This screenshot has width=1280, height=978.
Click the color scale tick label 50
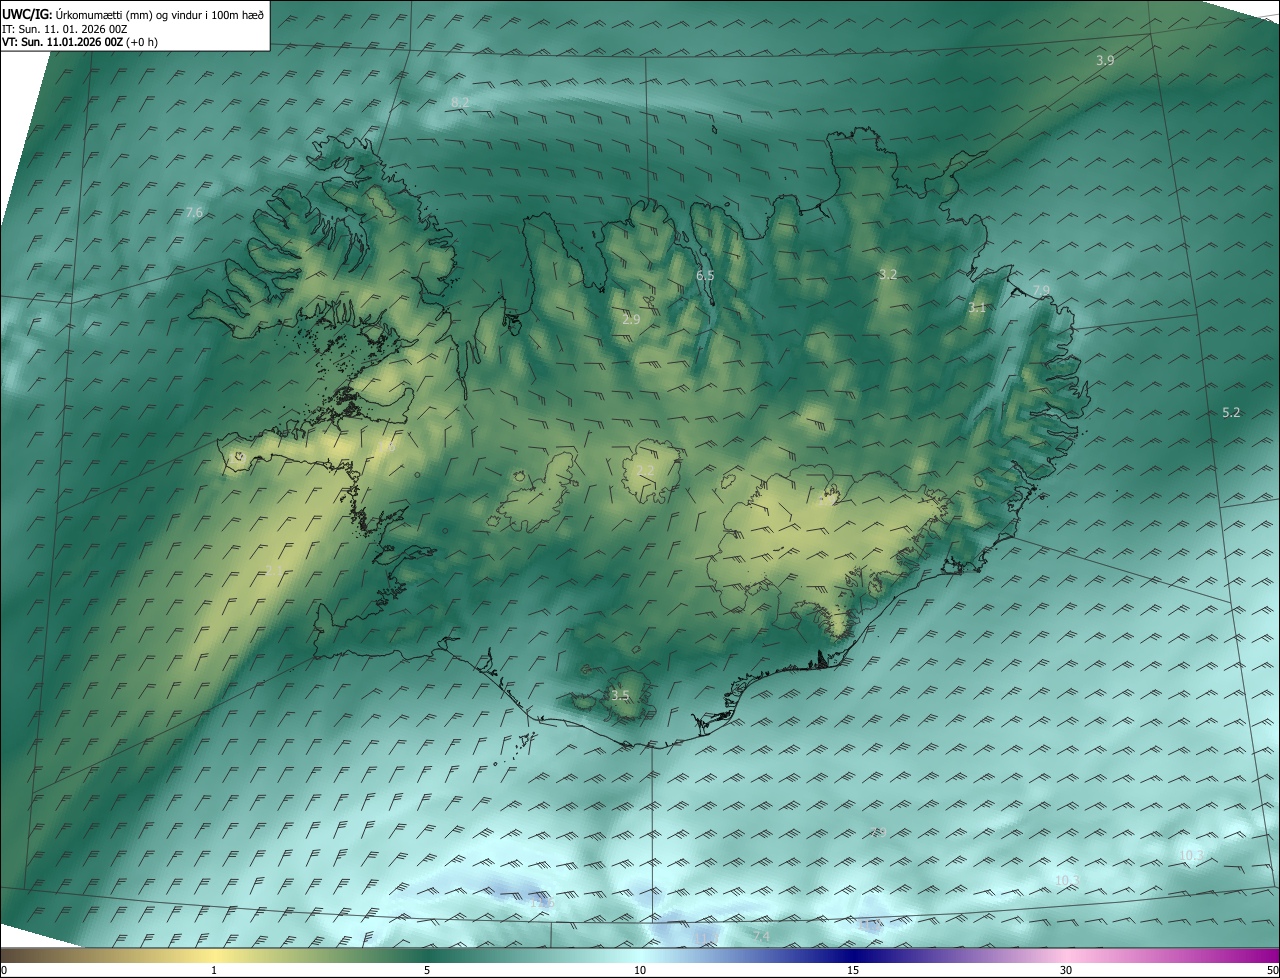coord(1272,970)
